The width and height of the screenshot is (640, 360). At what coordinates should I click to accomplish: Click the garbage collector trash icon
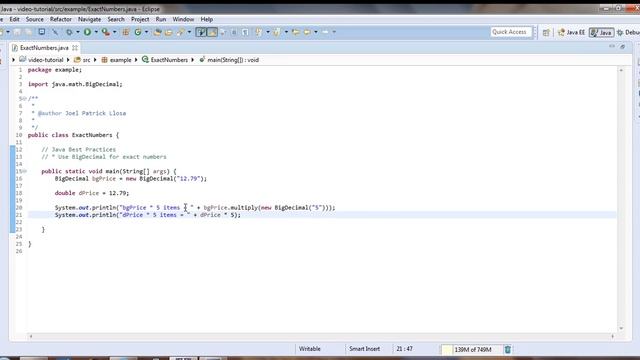click(508, 349)
